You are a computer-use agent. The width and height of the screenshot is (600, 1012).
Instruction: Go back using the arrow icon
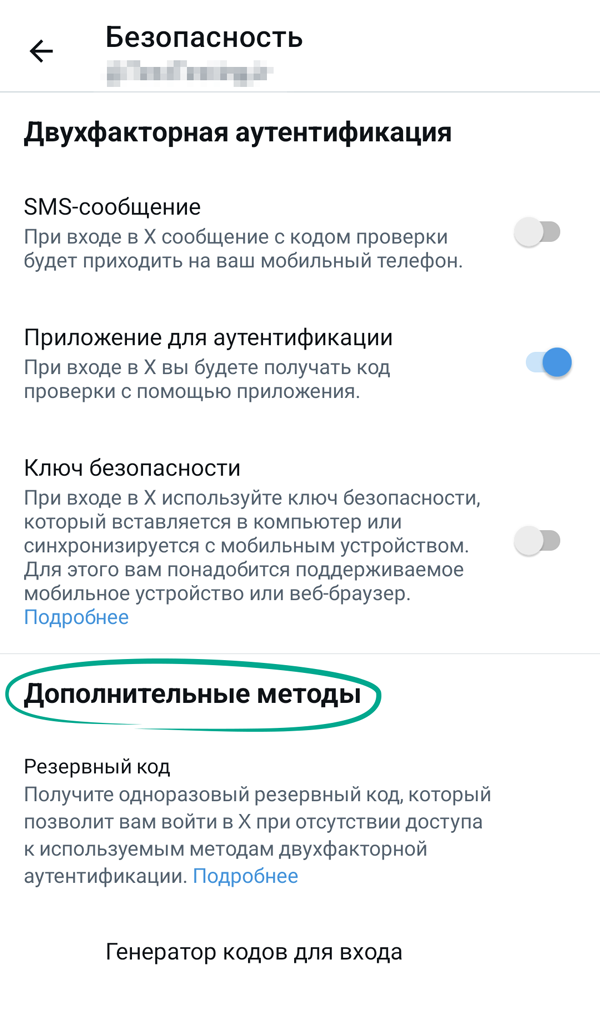(41, 51)
